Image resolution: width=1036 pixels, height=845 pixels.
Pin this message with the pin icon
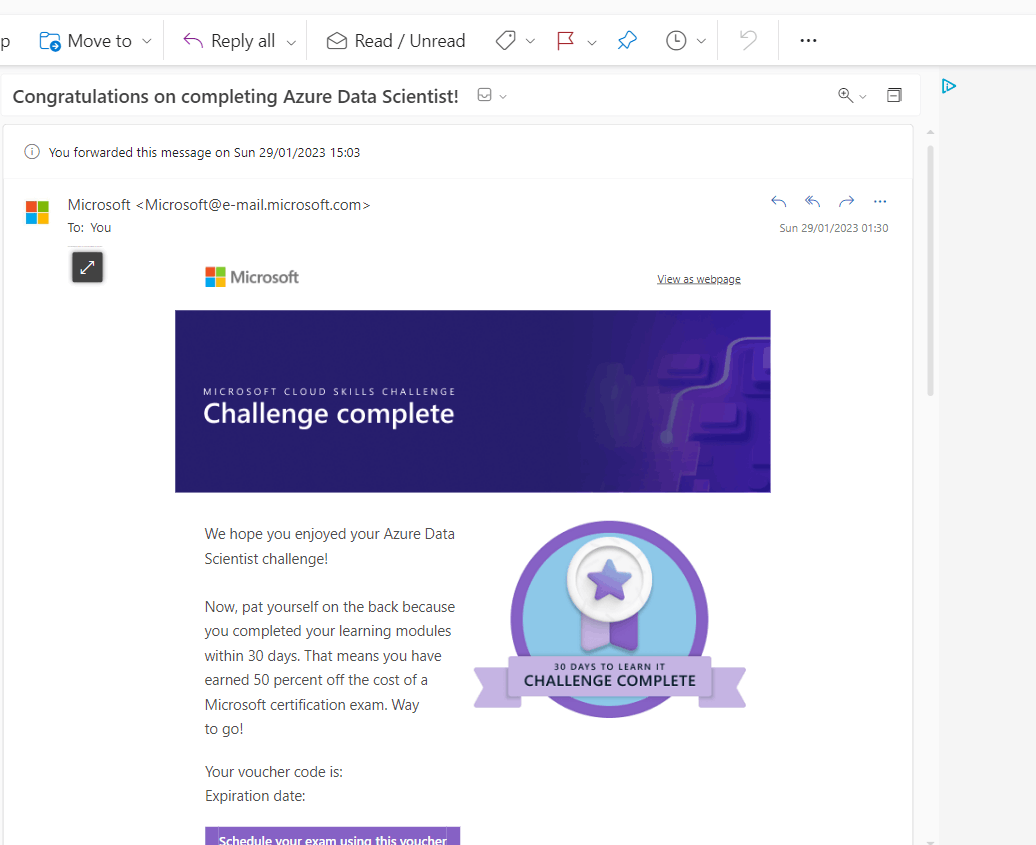(x=627, y=40)
